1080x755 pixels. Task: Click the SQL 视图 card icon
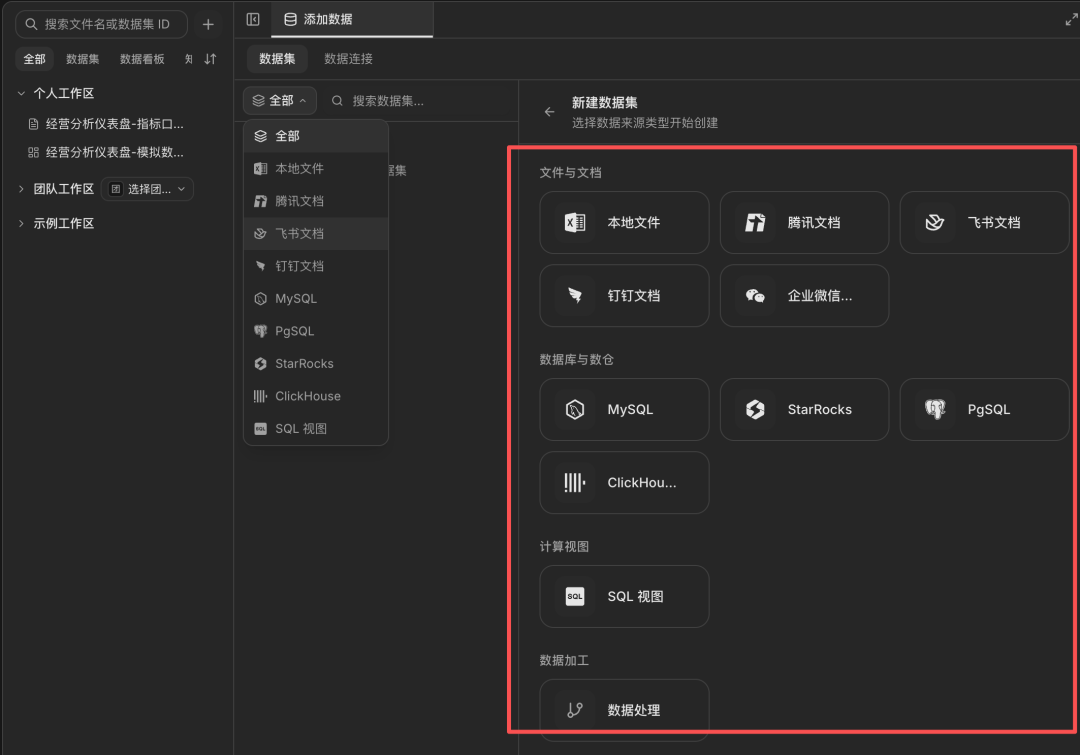point(574,597)
